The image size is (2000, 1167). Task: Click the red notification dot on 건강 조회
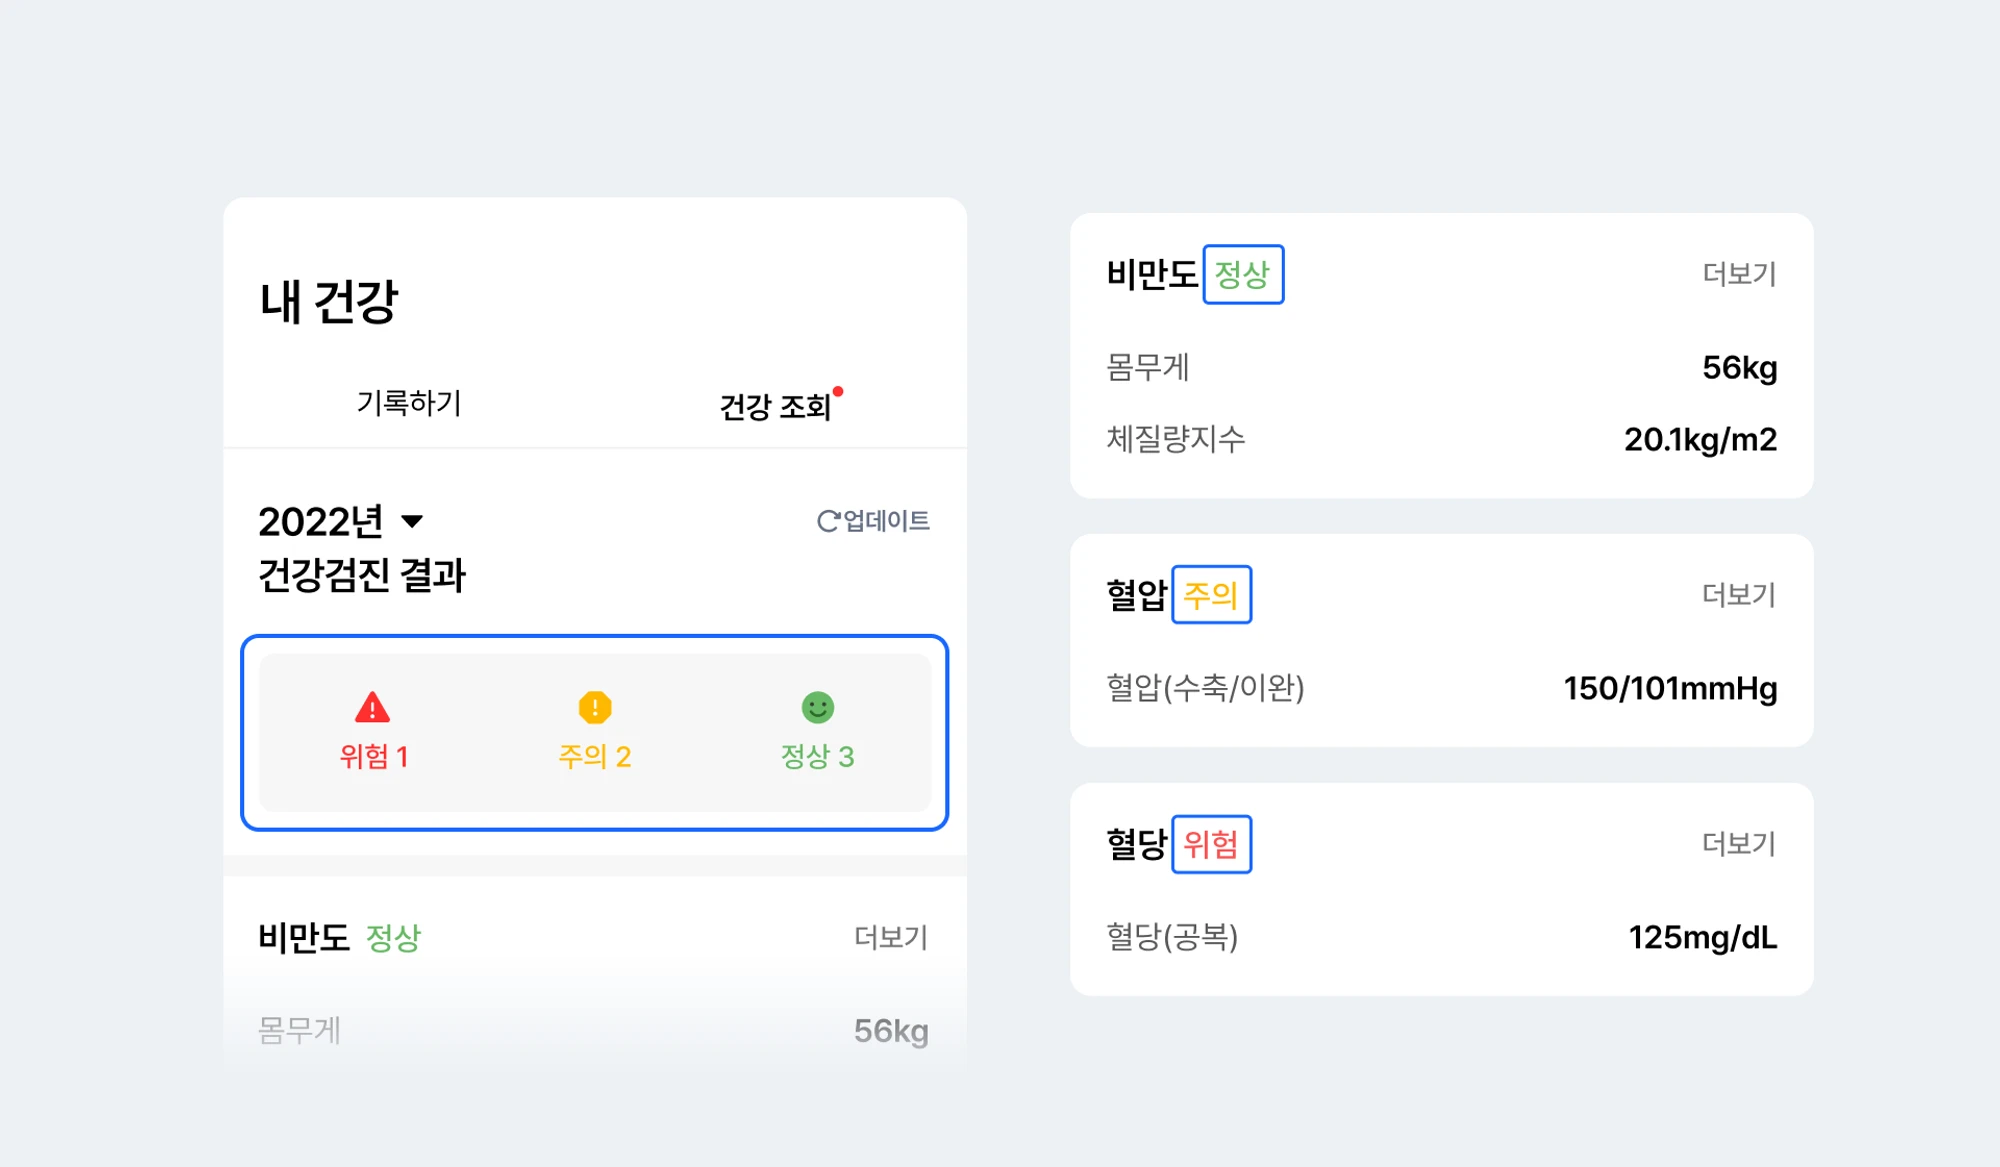(838, 391)
